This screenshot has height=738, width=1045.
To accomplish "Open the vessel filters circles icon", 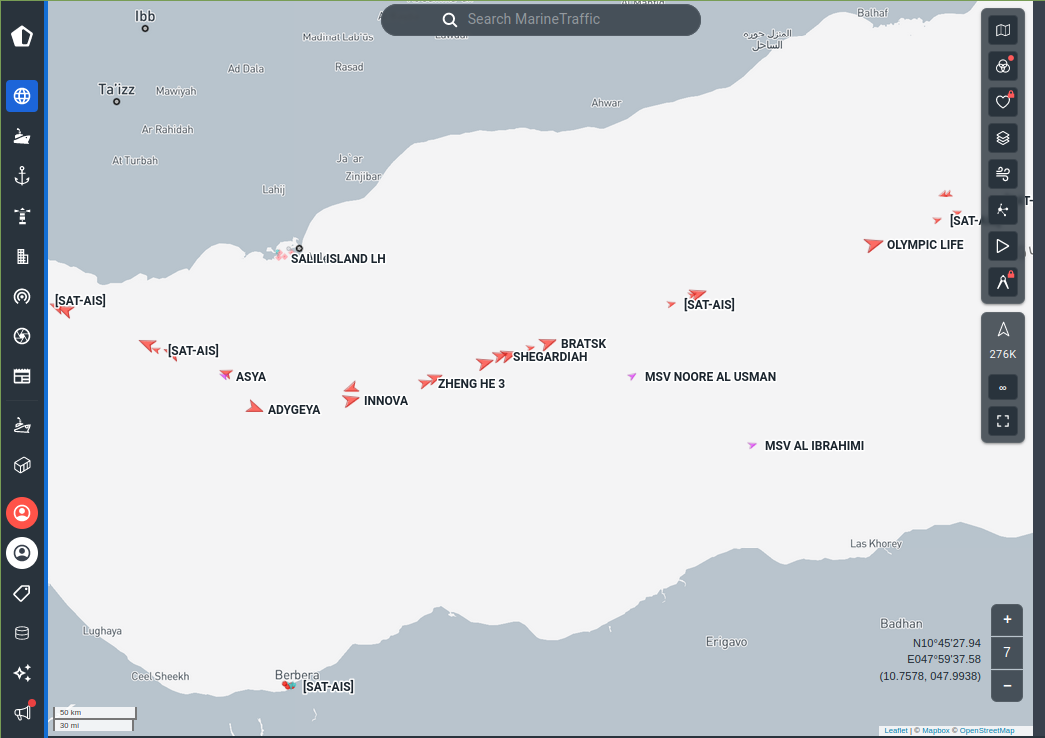I will tap(1003, 67).
